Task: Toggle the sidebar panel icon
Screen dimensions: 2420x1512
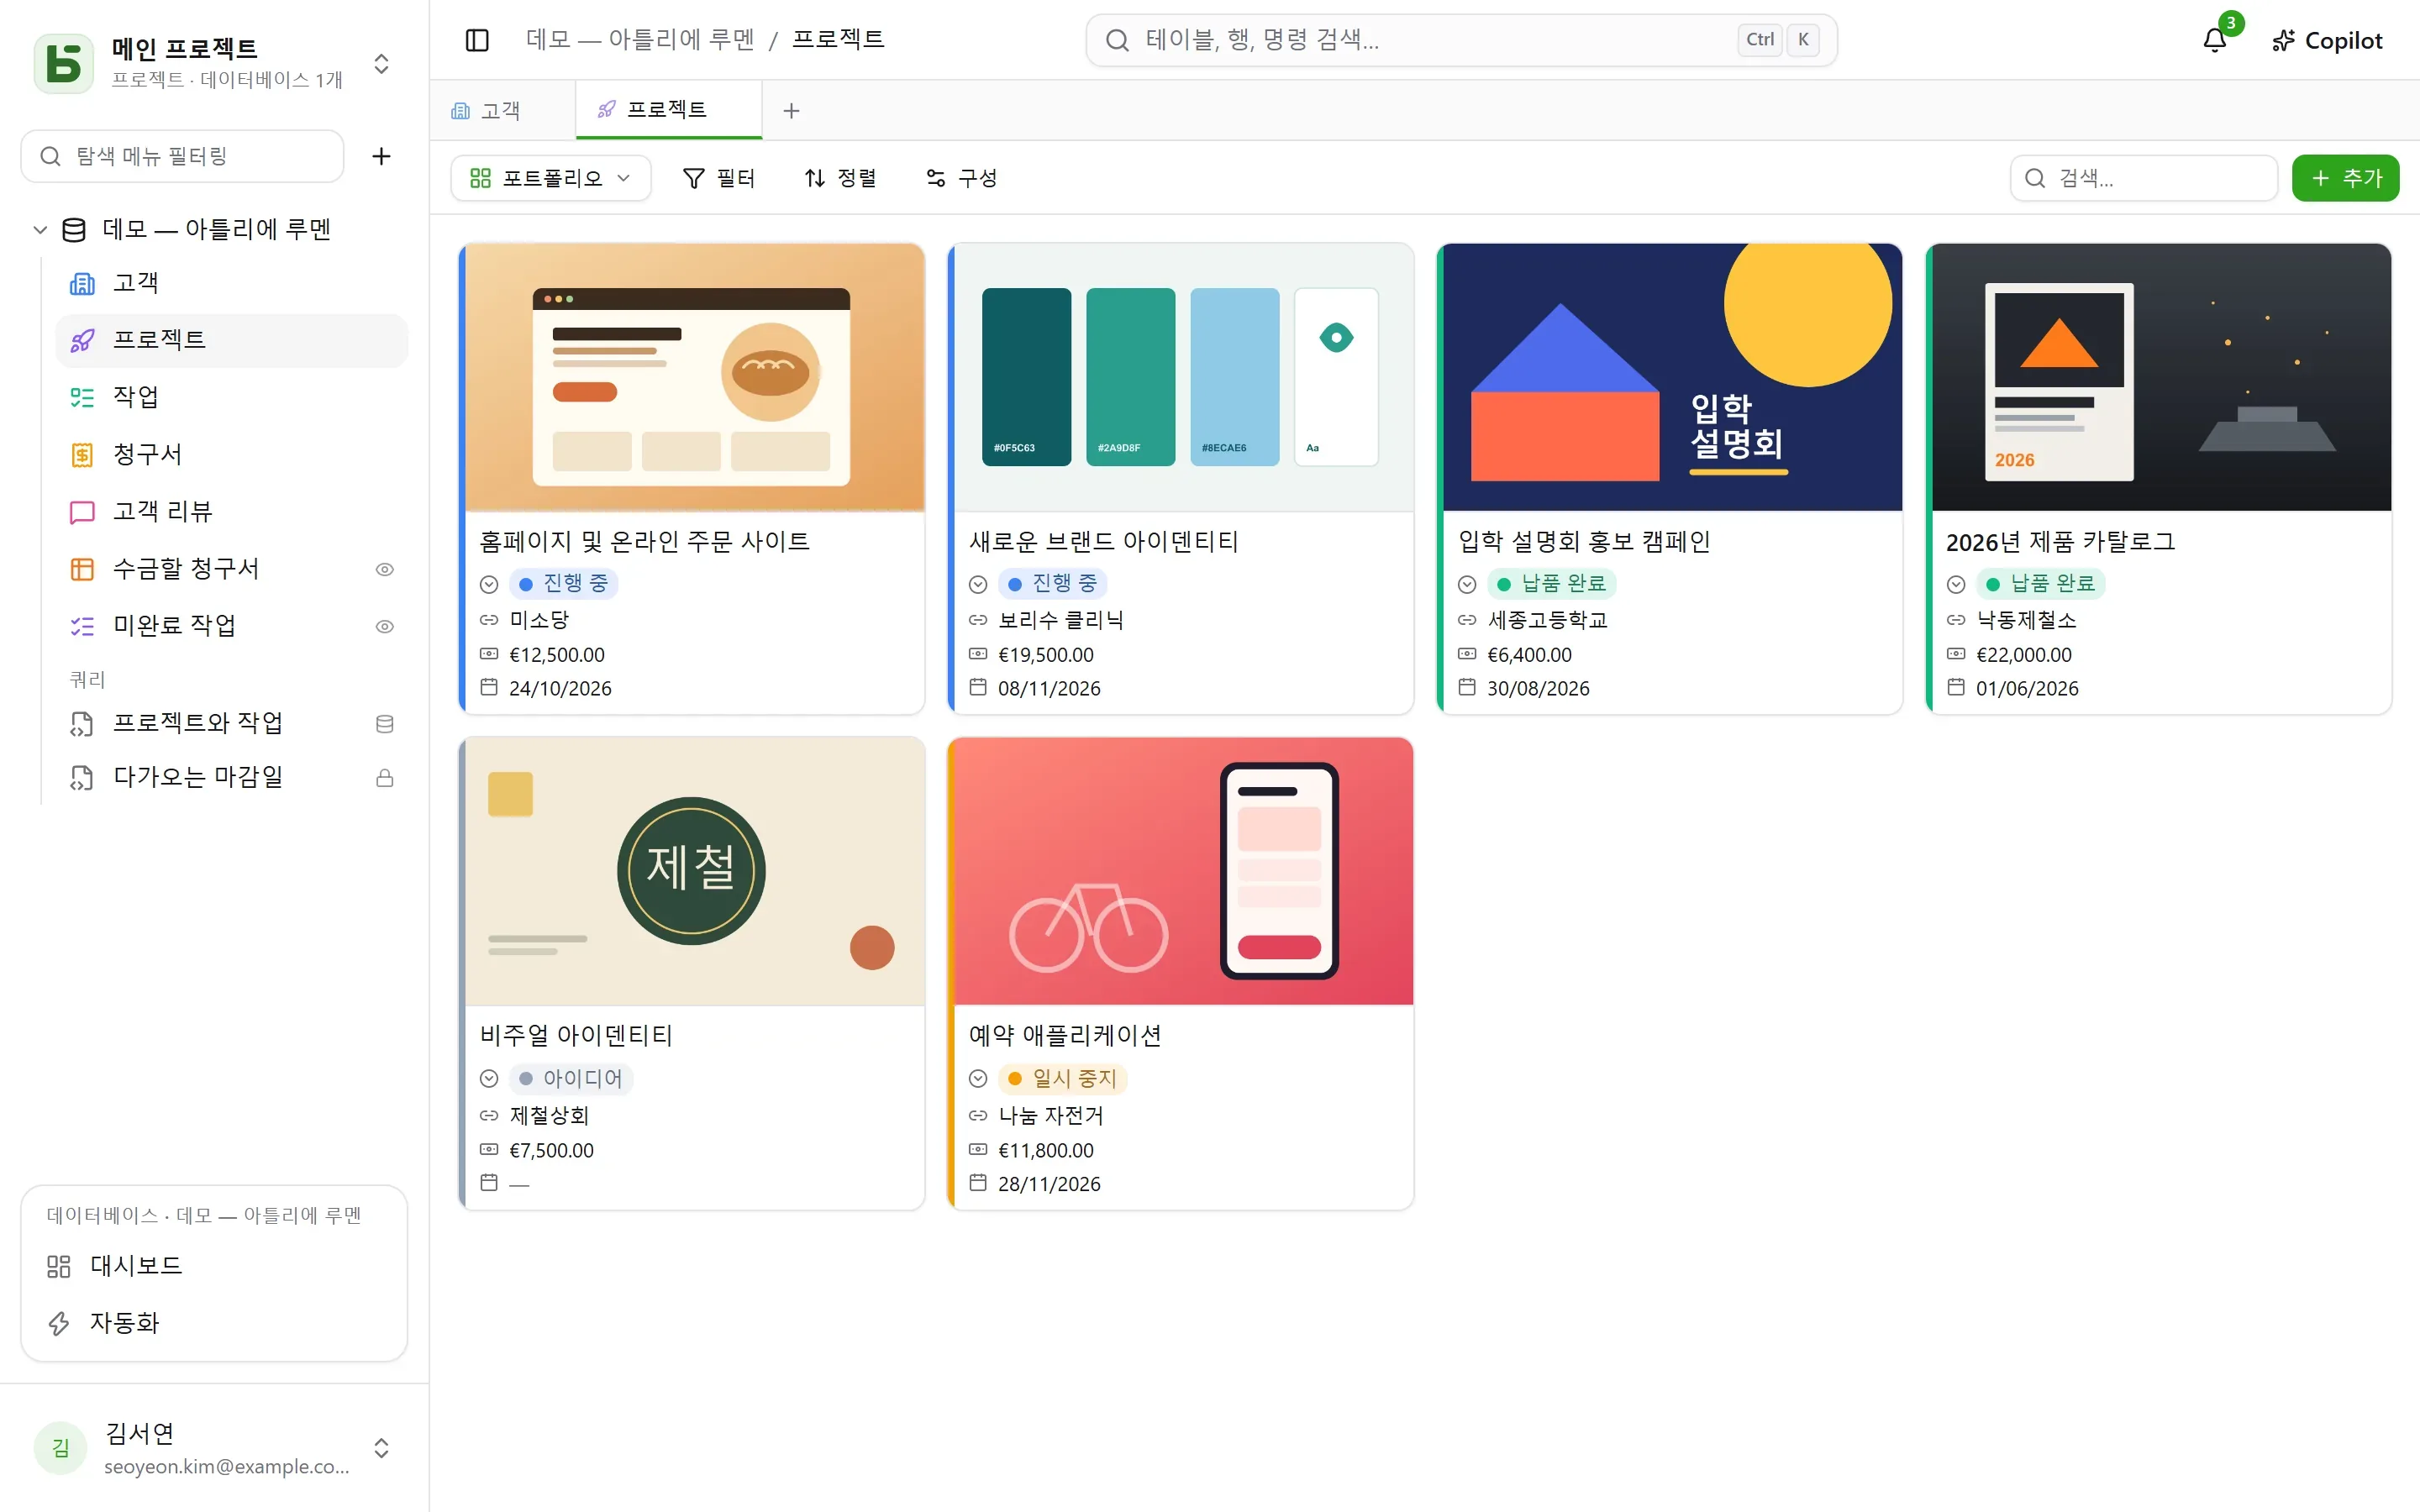Action: tap(477, 40)
